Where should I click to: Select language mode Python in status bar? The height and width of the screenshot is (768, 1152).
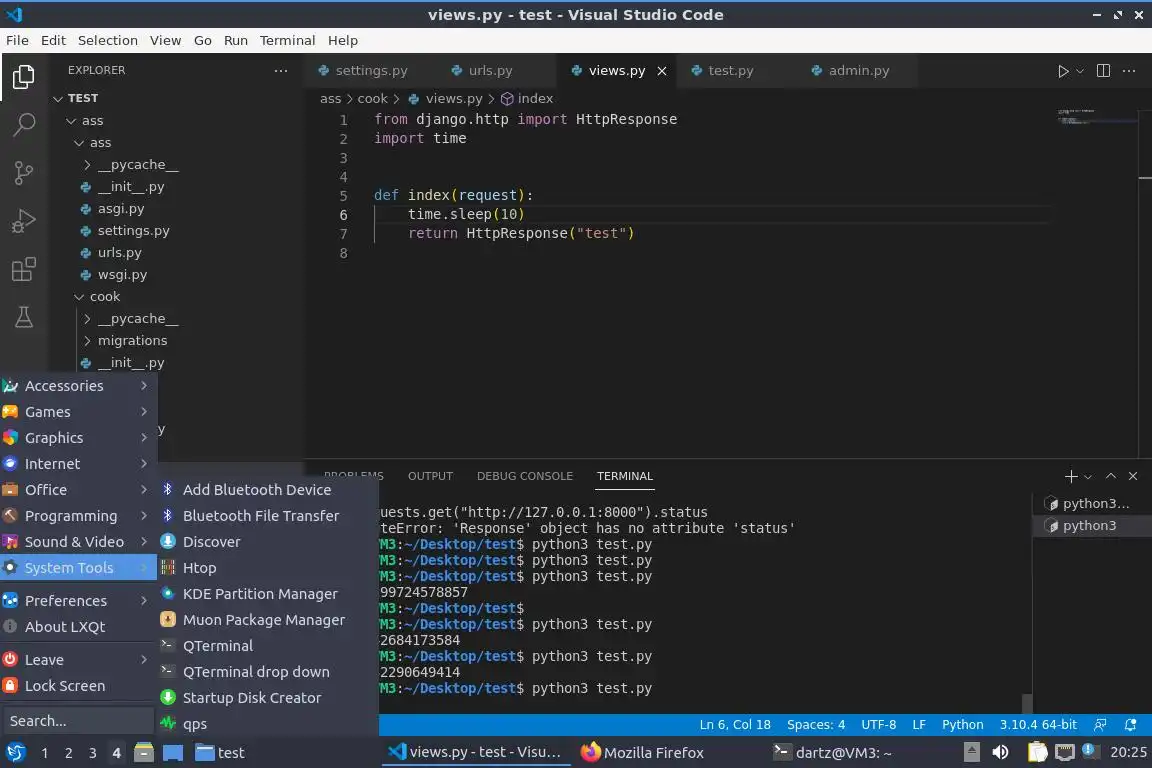tap(962, 725)
